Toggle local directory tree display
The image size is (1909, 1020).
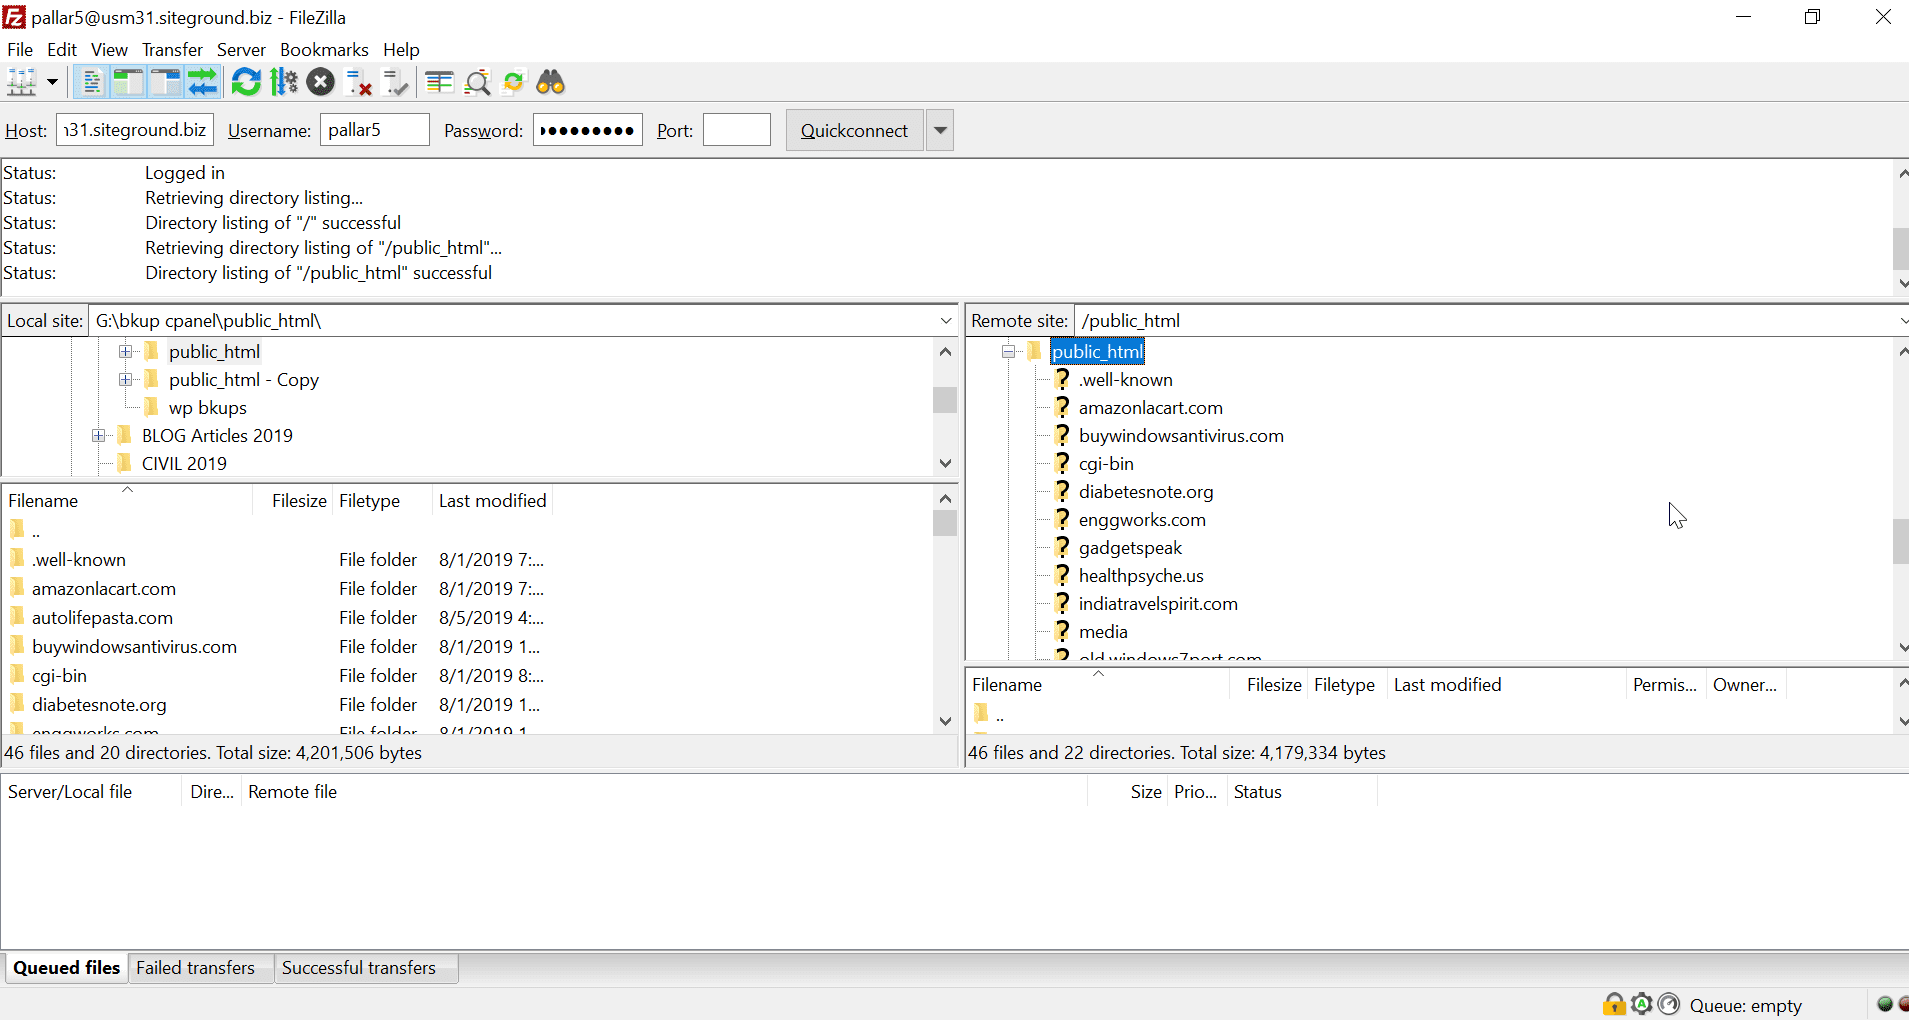(128, 82)
